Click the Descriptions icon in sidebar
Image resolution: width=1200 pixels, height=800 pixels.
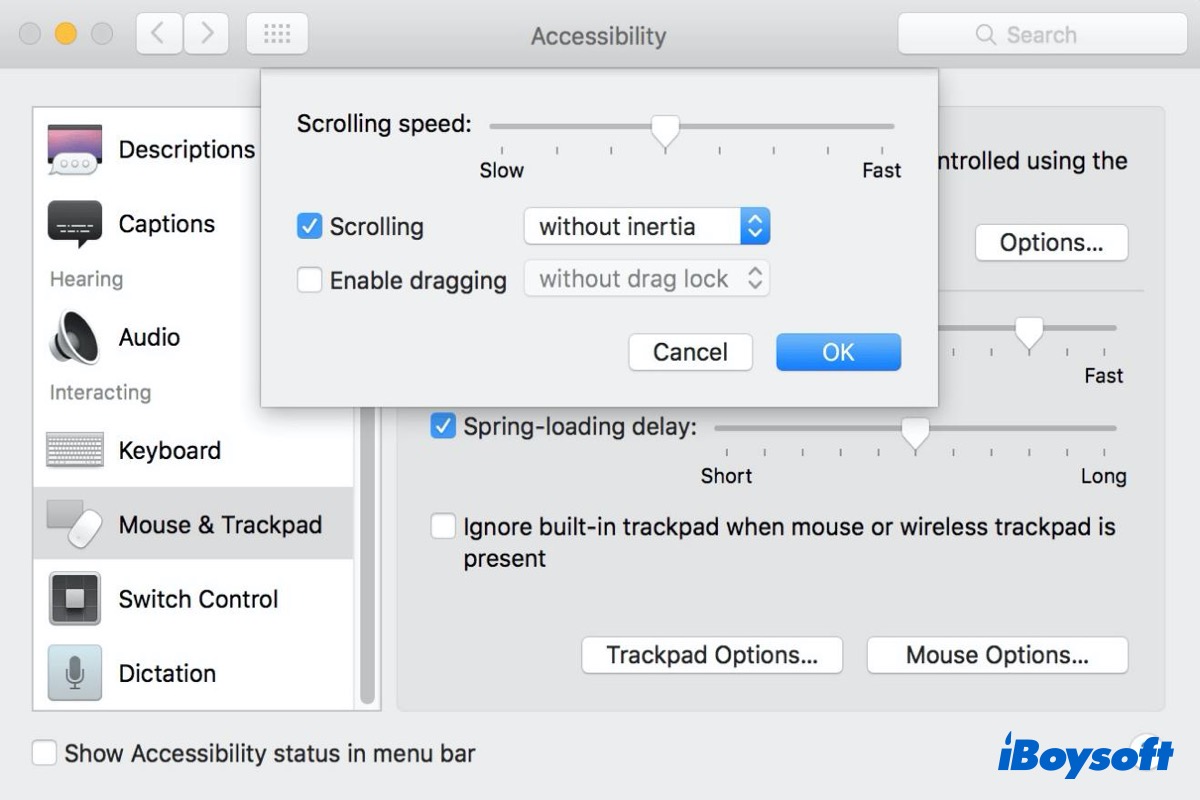[x=75, y=150]
